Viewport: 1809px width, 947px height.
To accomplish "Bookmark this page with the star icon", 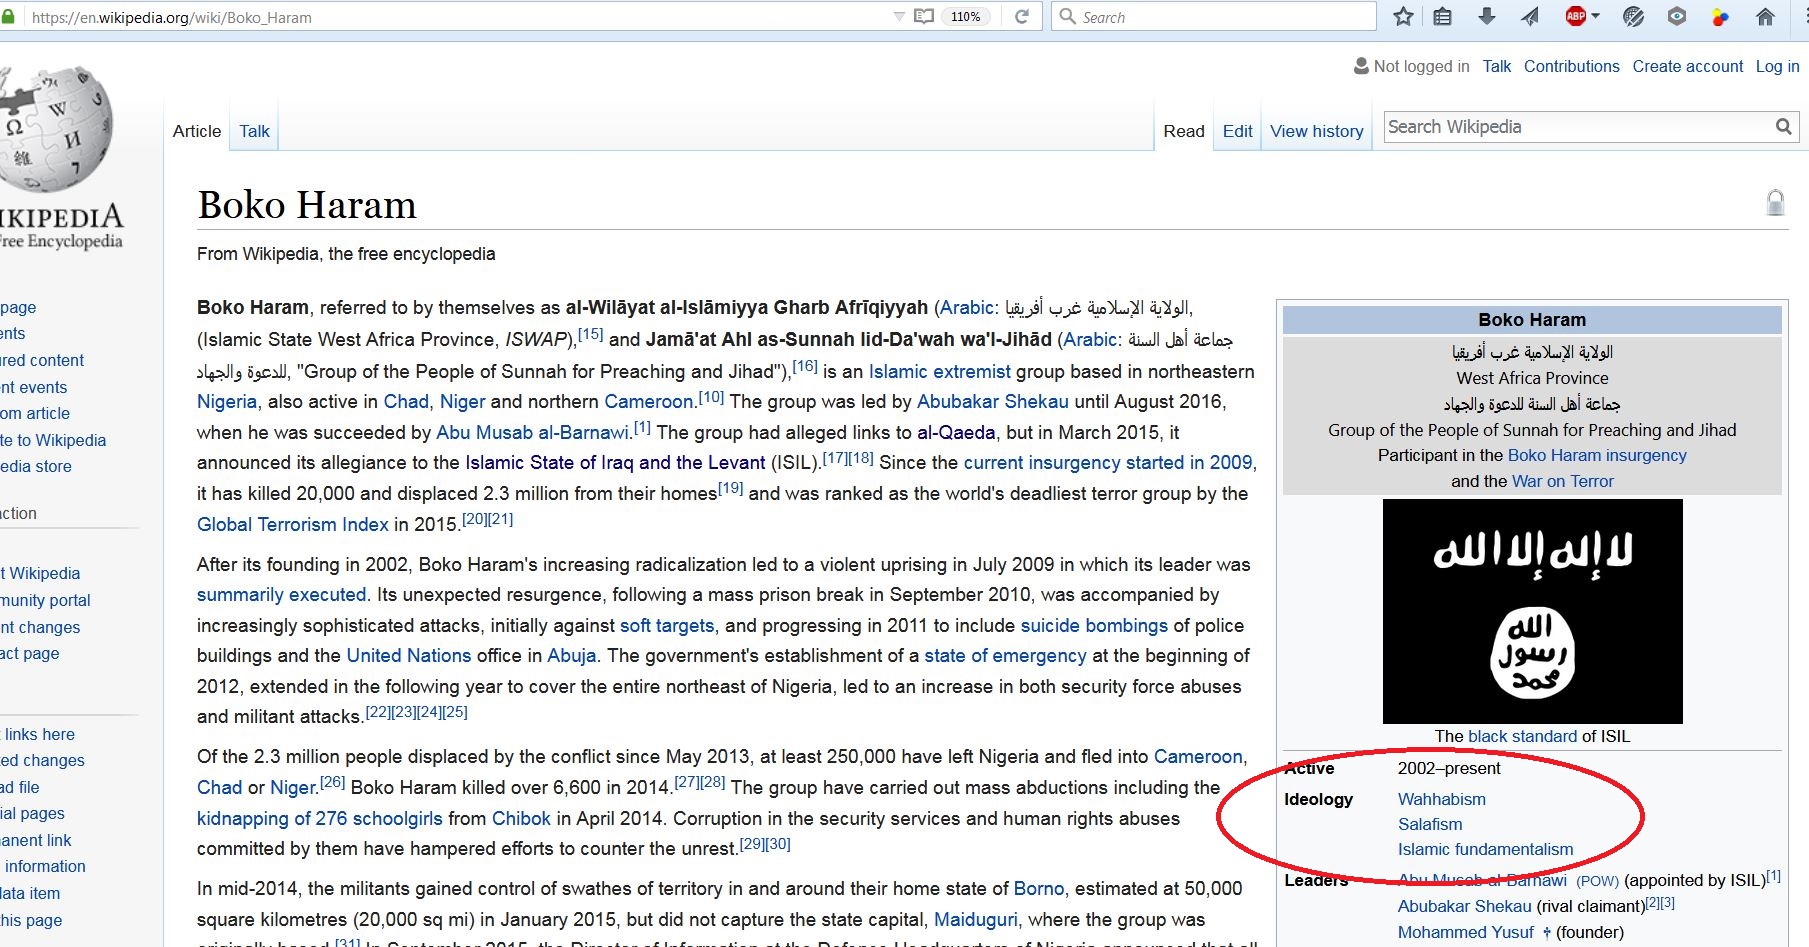I will [x=1404, y=17].
